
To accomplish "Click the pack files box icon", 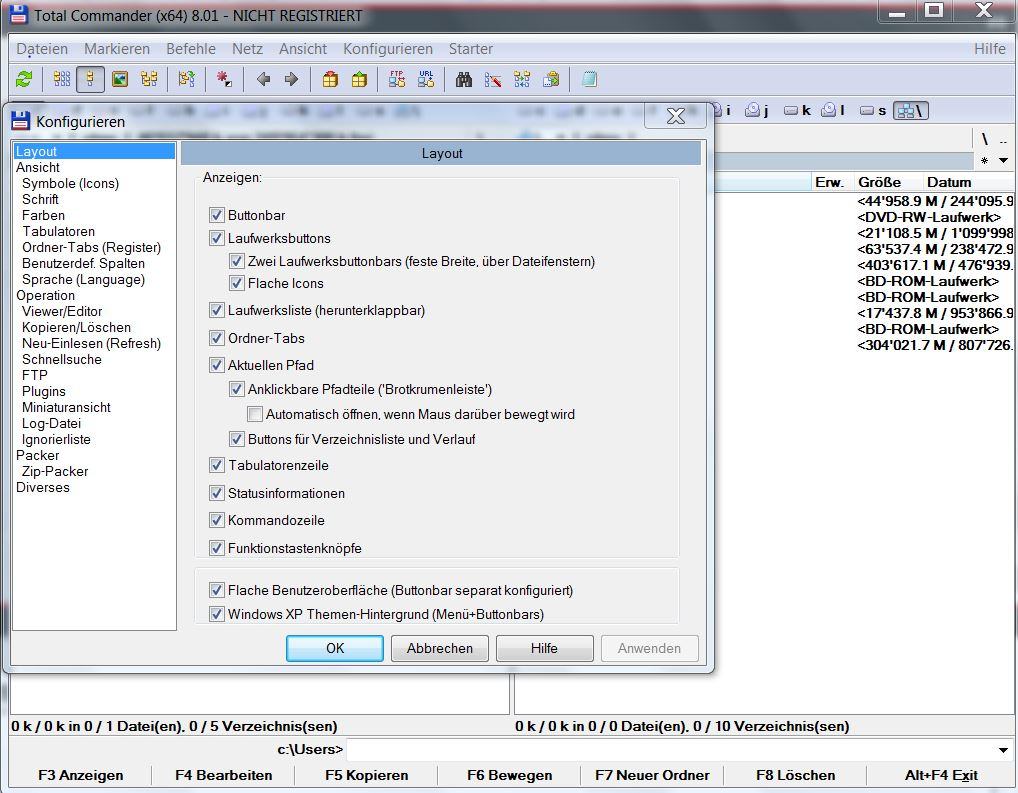I will tap(330, 79).
